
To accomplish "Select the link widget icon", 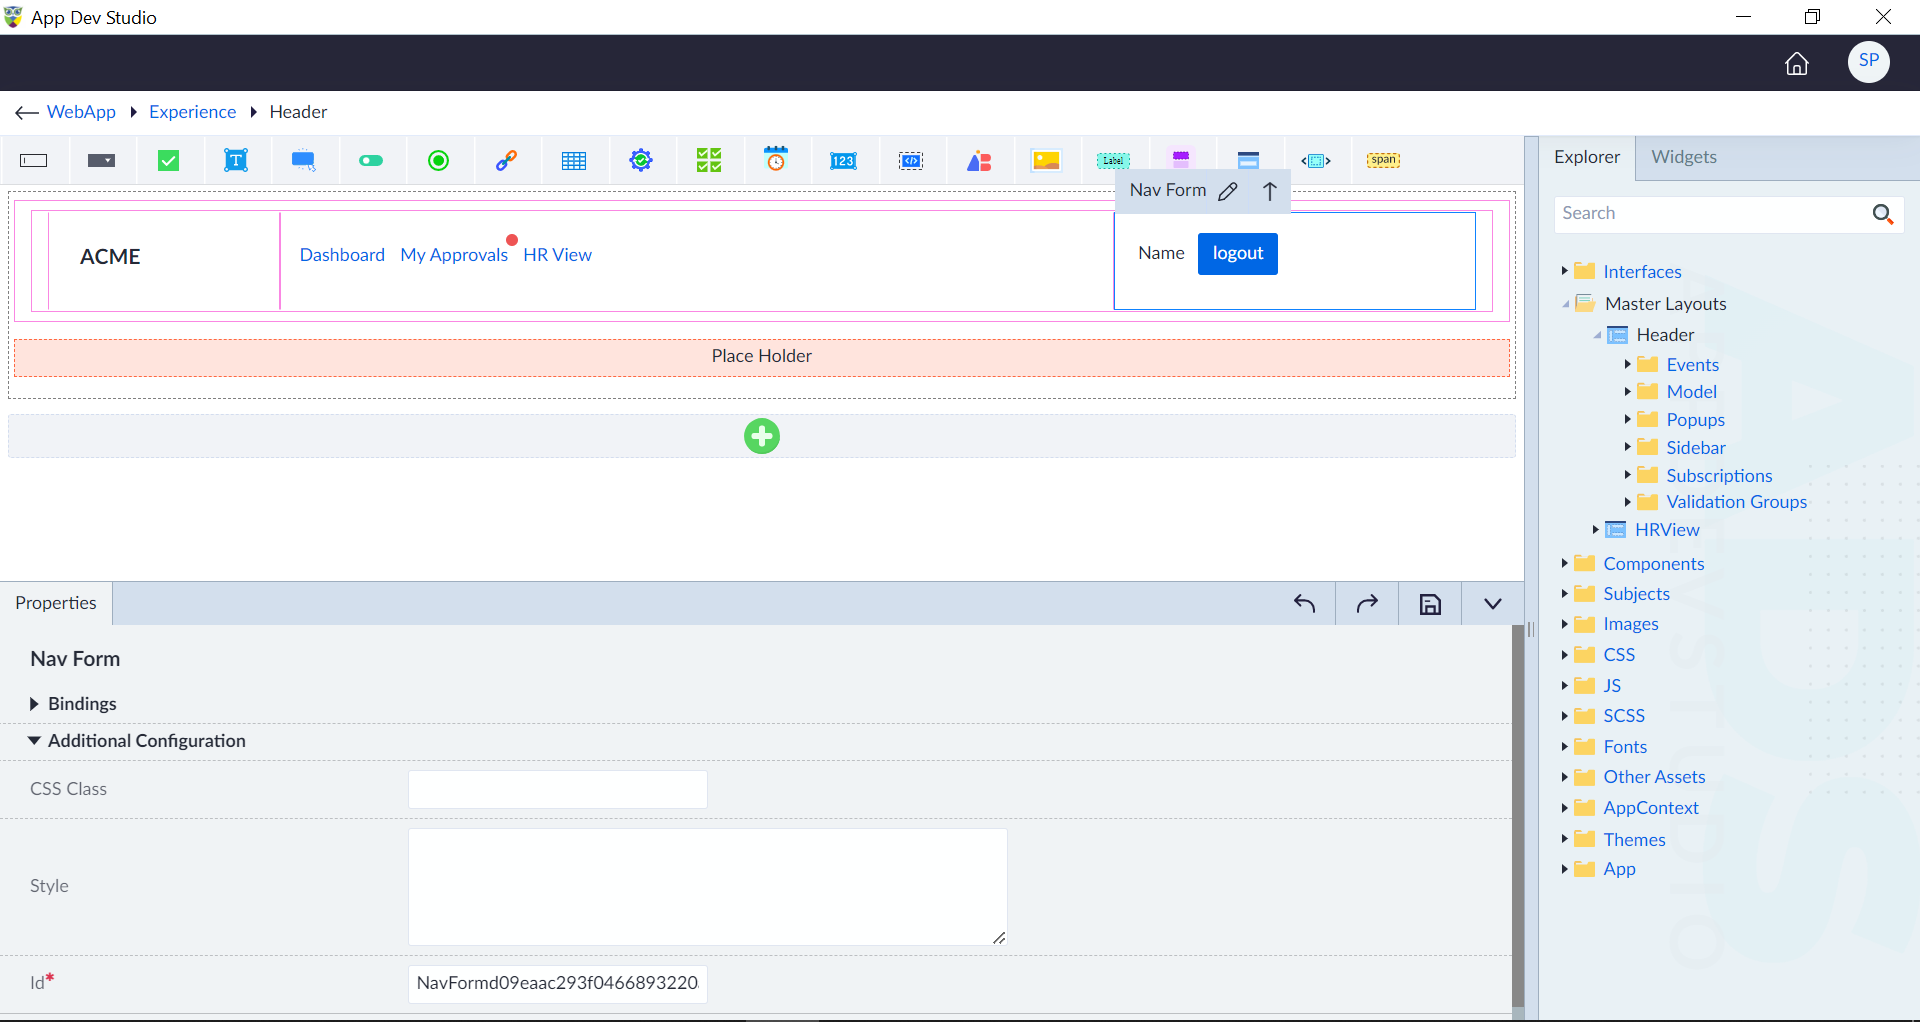I will point(506,160).
